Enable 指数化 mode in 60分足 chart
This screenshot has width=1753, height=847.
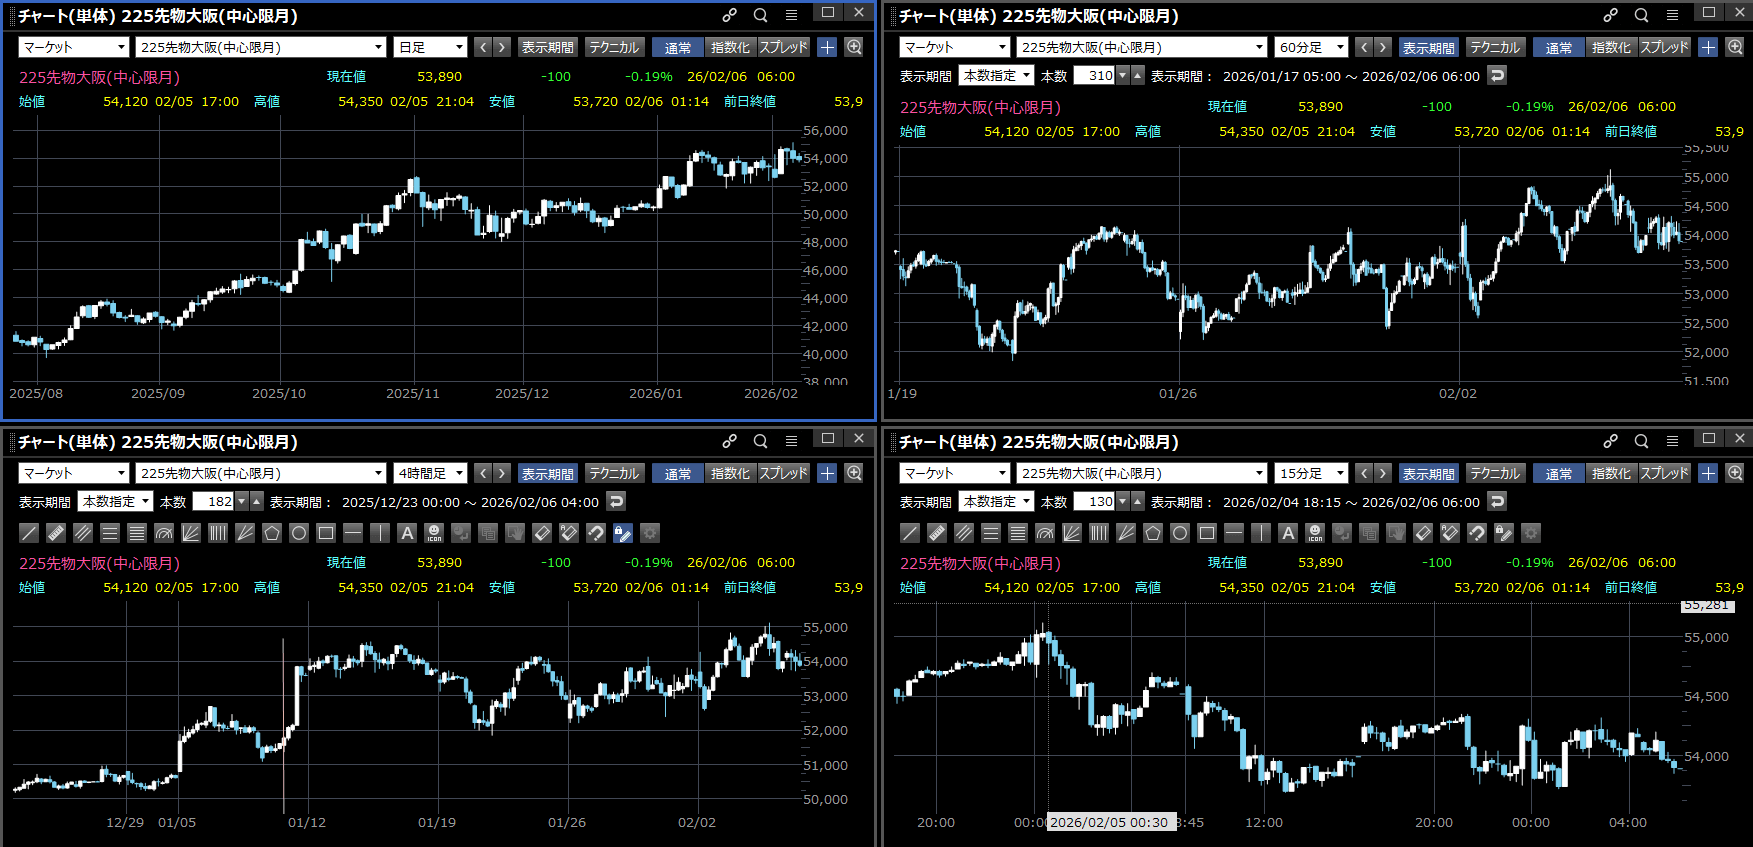click(1610, 47)
